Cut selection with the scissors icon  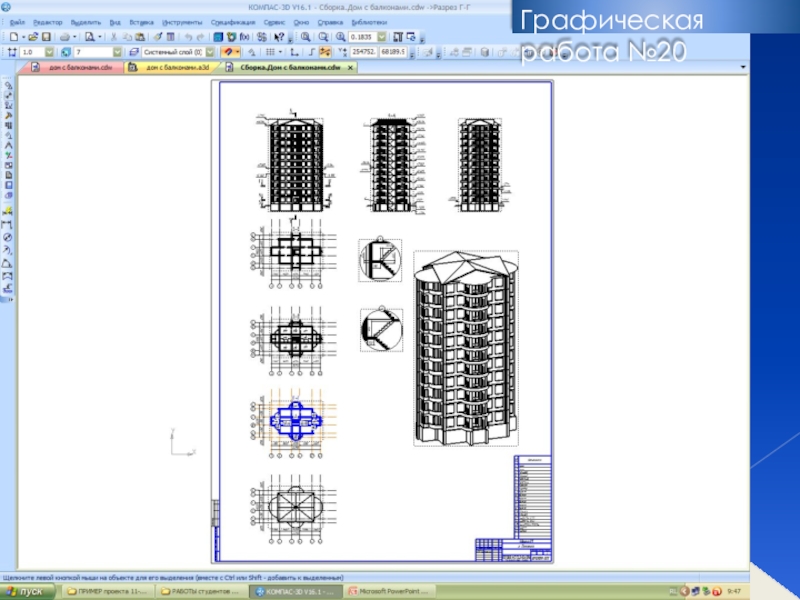113,37
